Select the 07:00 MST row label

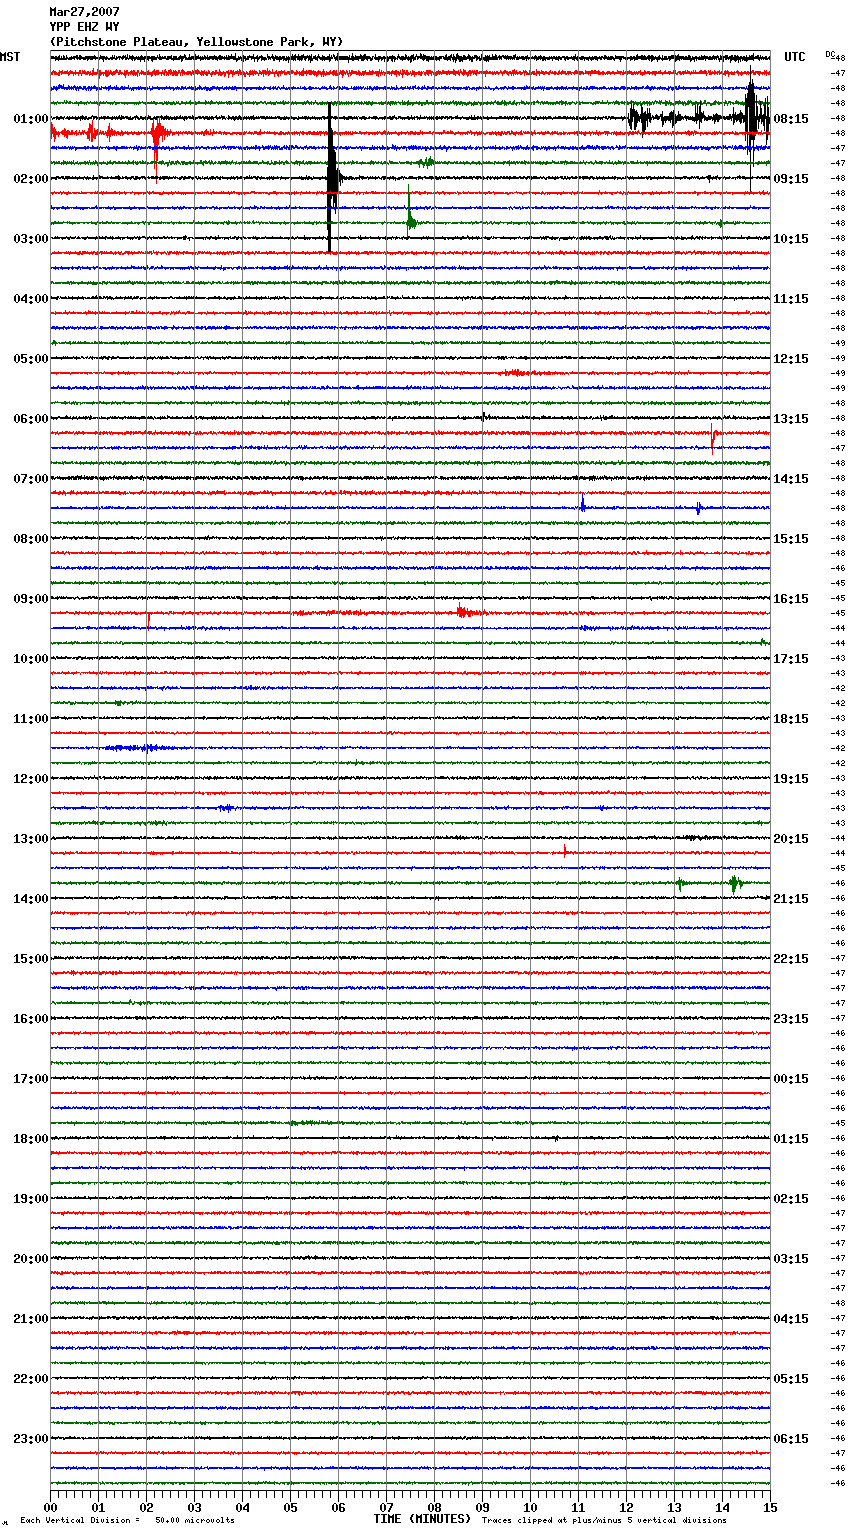[x=31, y=479]
